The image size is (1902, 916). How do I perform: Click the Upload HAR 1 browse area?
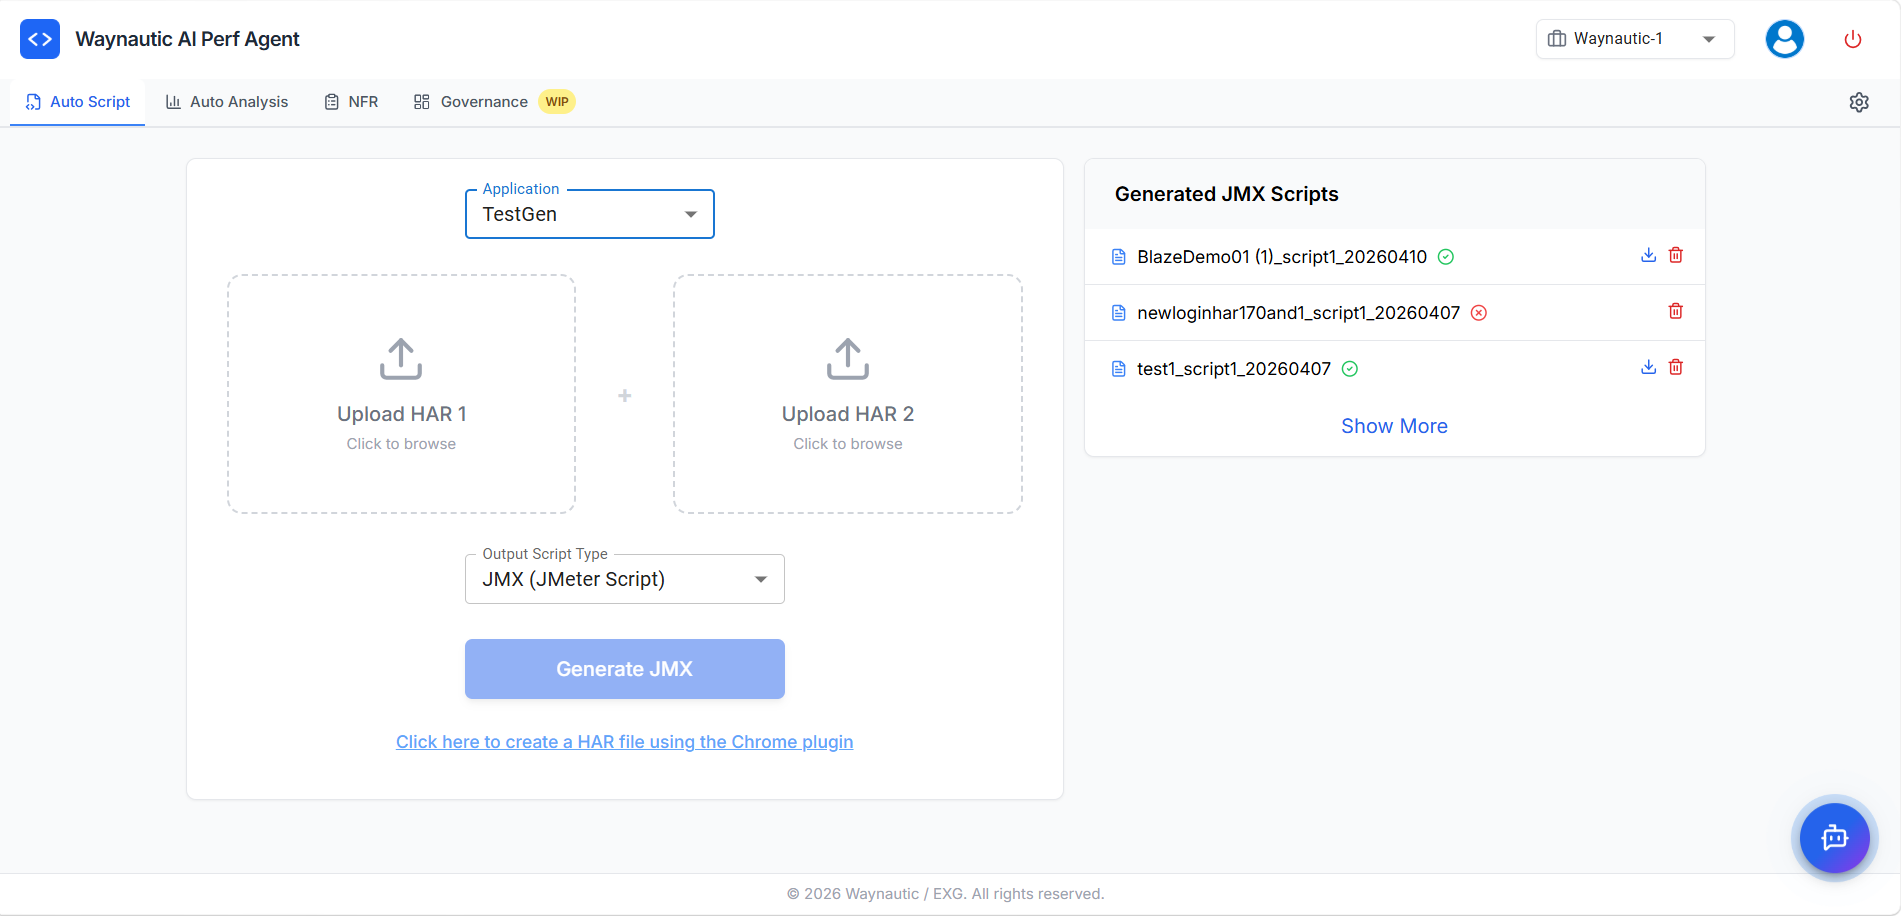[401, 394]
